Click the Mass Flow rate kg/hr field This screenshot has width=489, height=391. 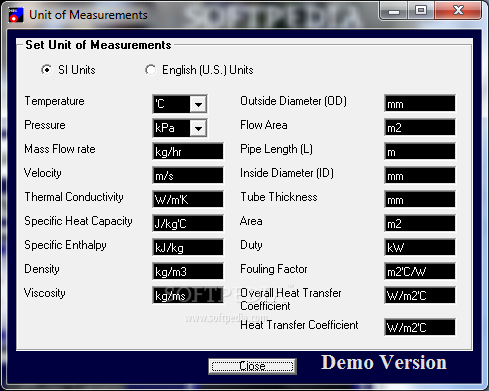tap(188, 152)
